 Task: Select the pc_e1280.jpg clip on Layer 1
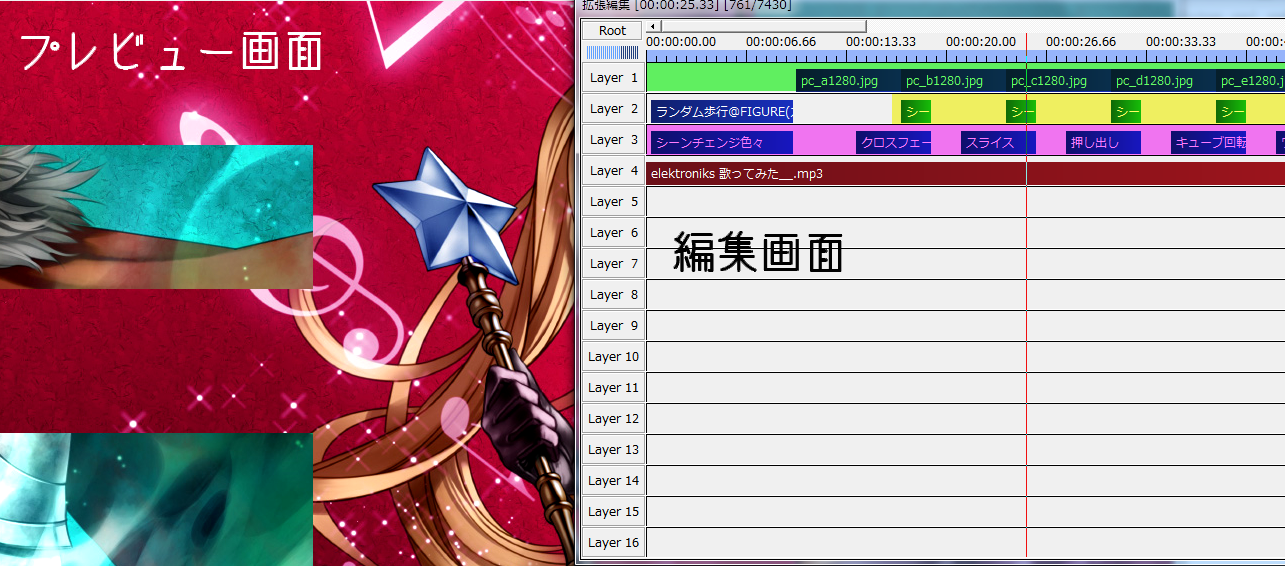(1250, 81)
